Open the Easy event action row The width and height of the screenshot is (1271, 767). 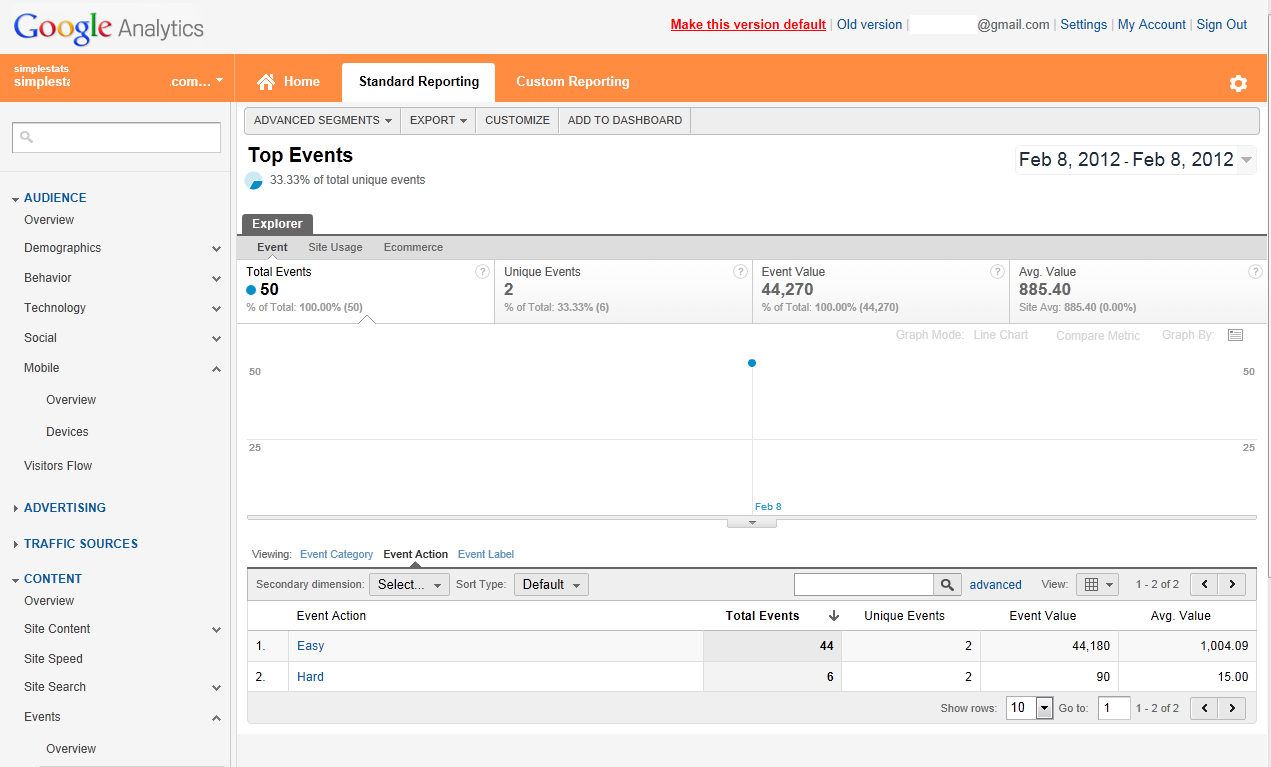[310, 646]
